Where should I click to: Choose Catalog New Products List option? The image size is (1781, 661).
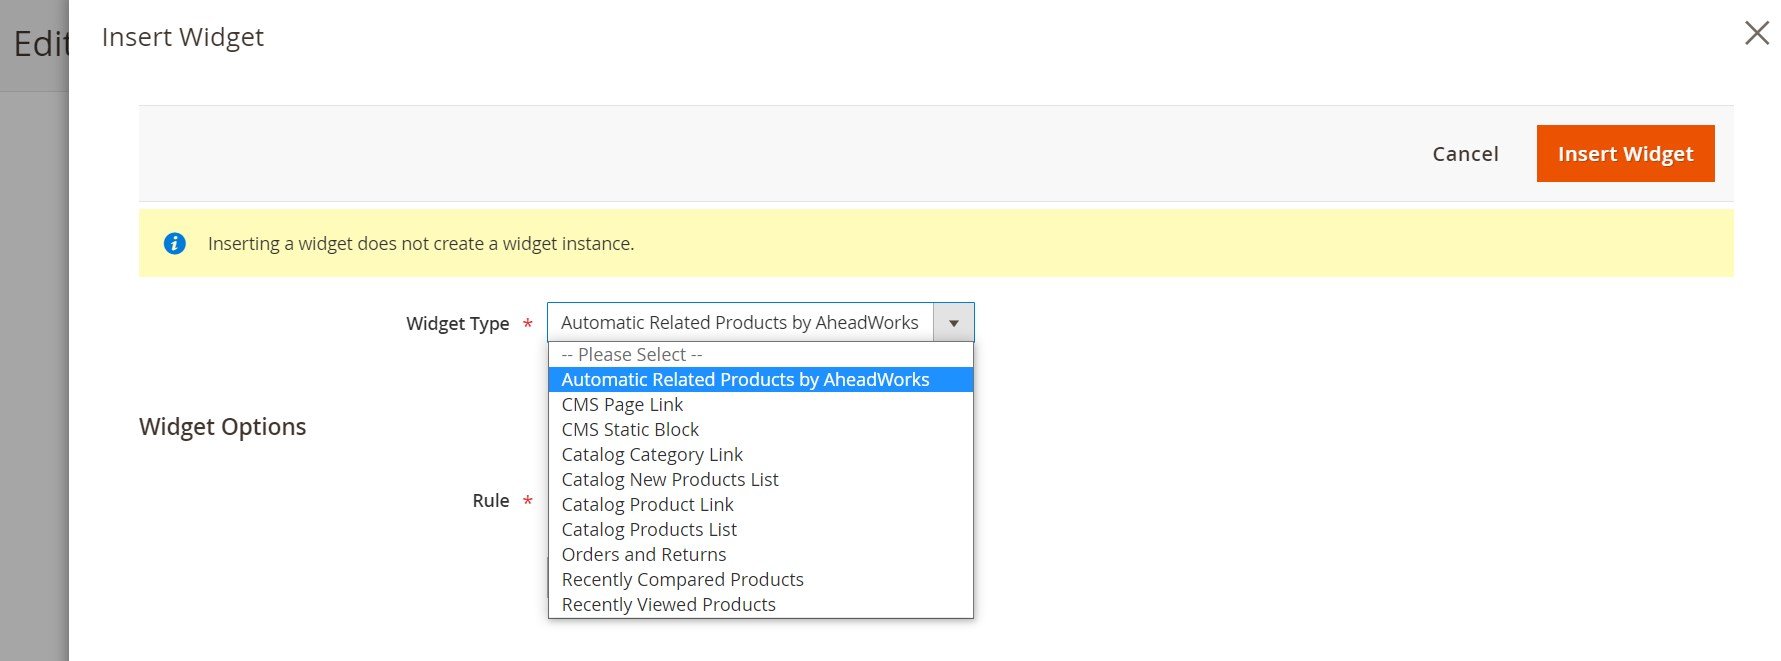(x=760, y=480)
